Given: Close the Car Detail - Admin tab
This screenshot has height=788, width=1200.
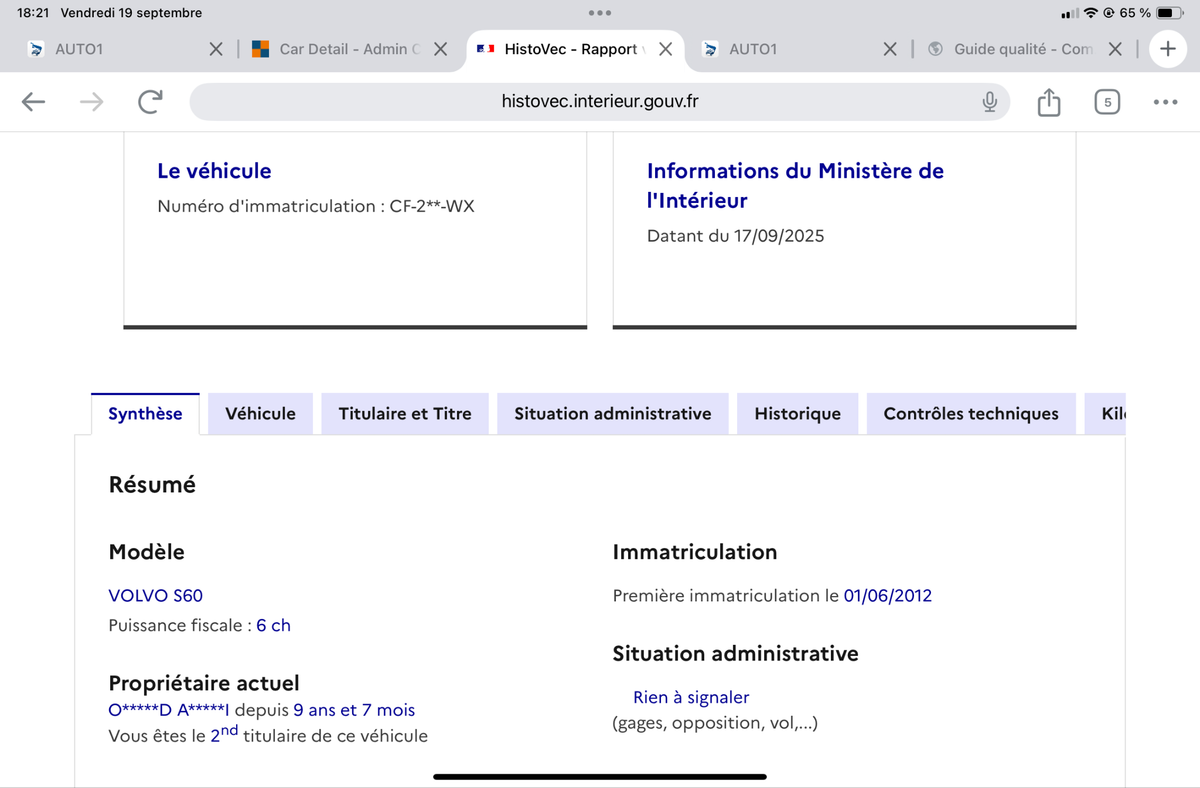Looking at the screenshot, I should point(440,49).
